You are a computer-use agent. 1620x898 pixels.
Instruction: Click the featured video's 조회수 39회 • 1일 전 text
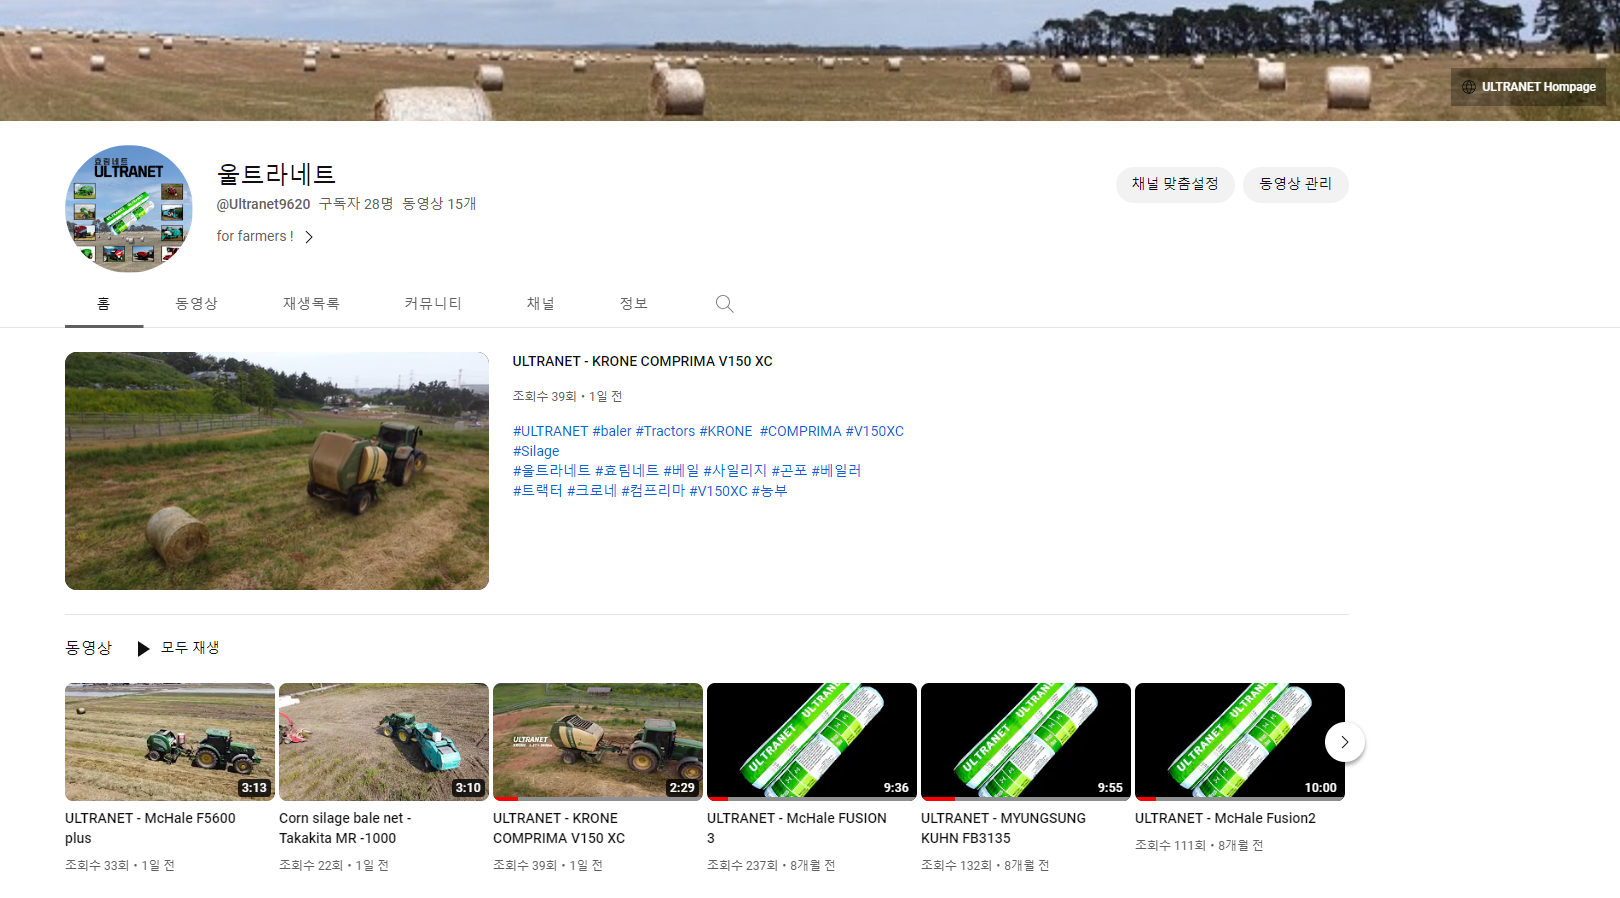click(x=567, y=397)
